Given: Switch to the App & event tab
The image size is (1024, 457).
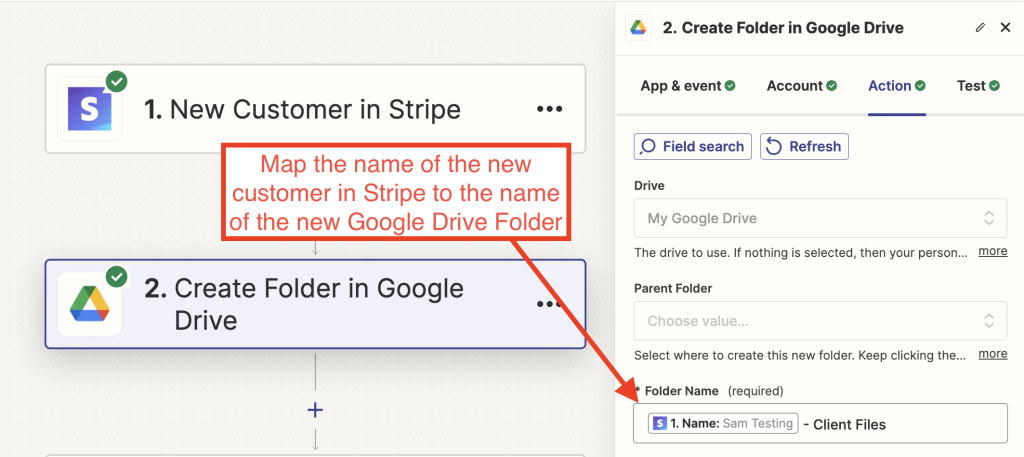Looking at the screenshot, I should [x=688, y=86].
